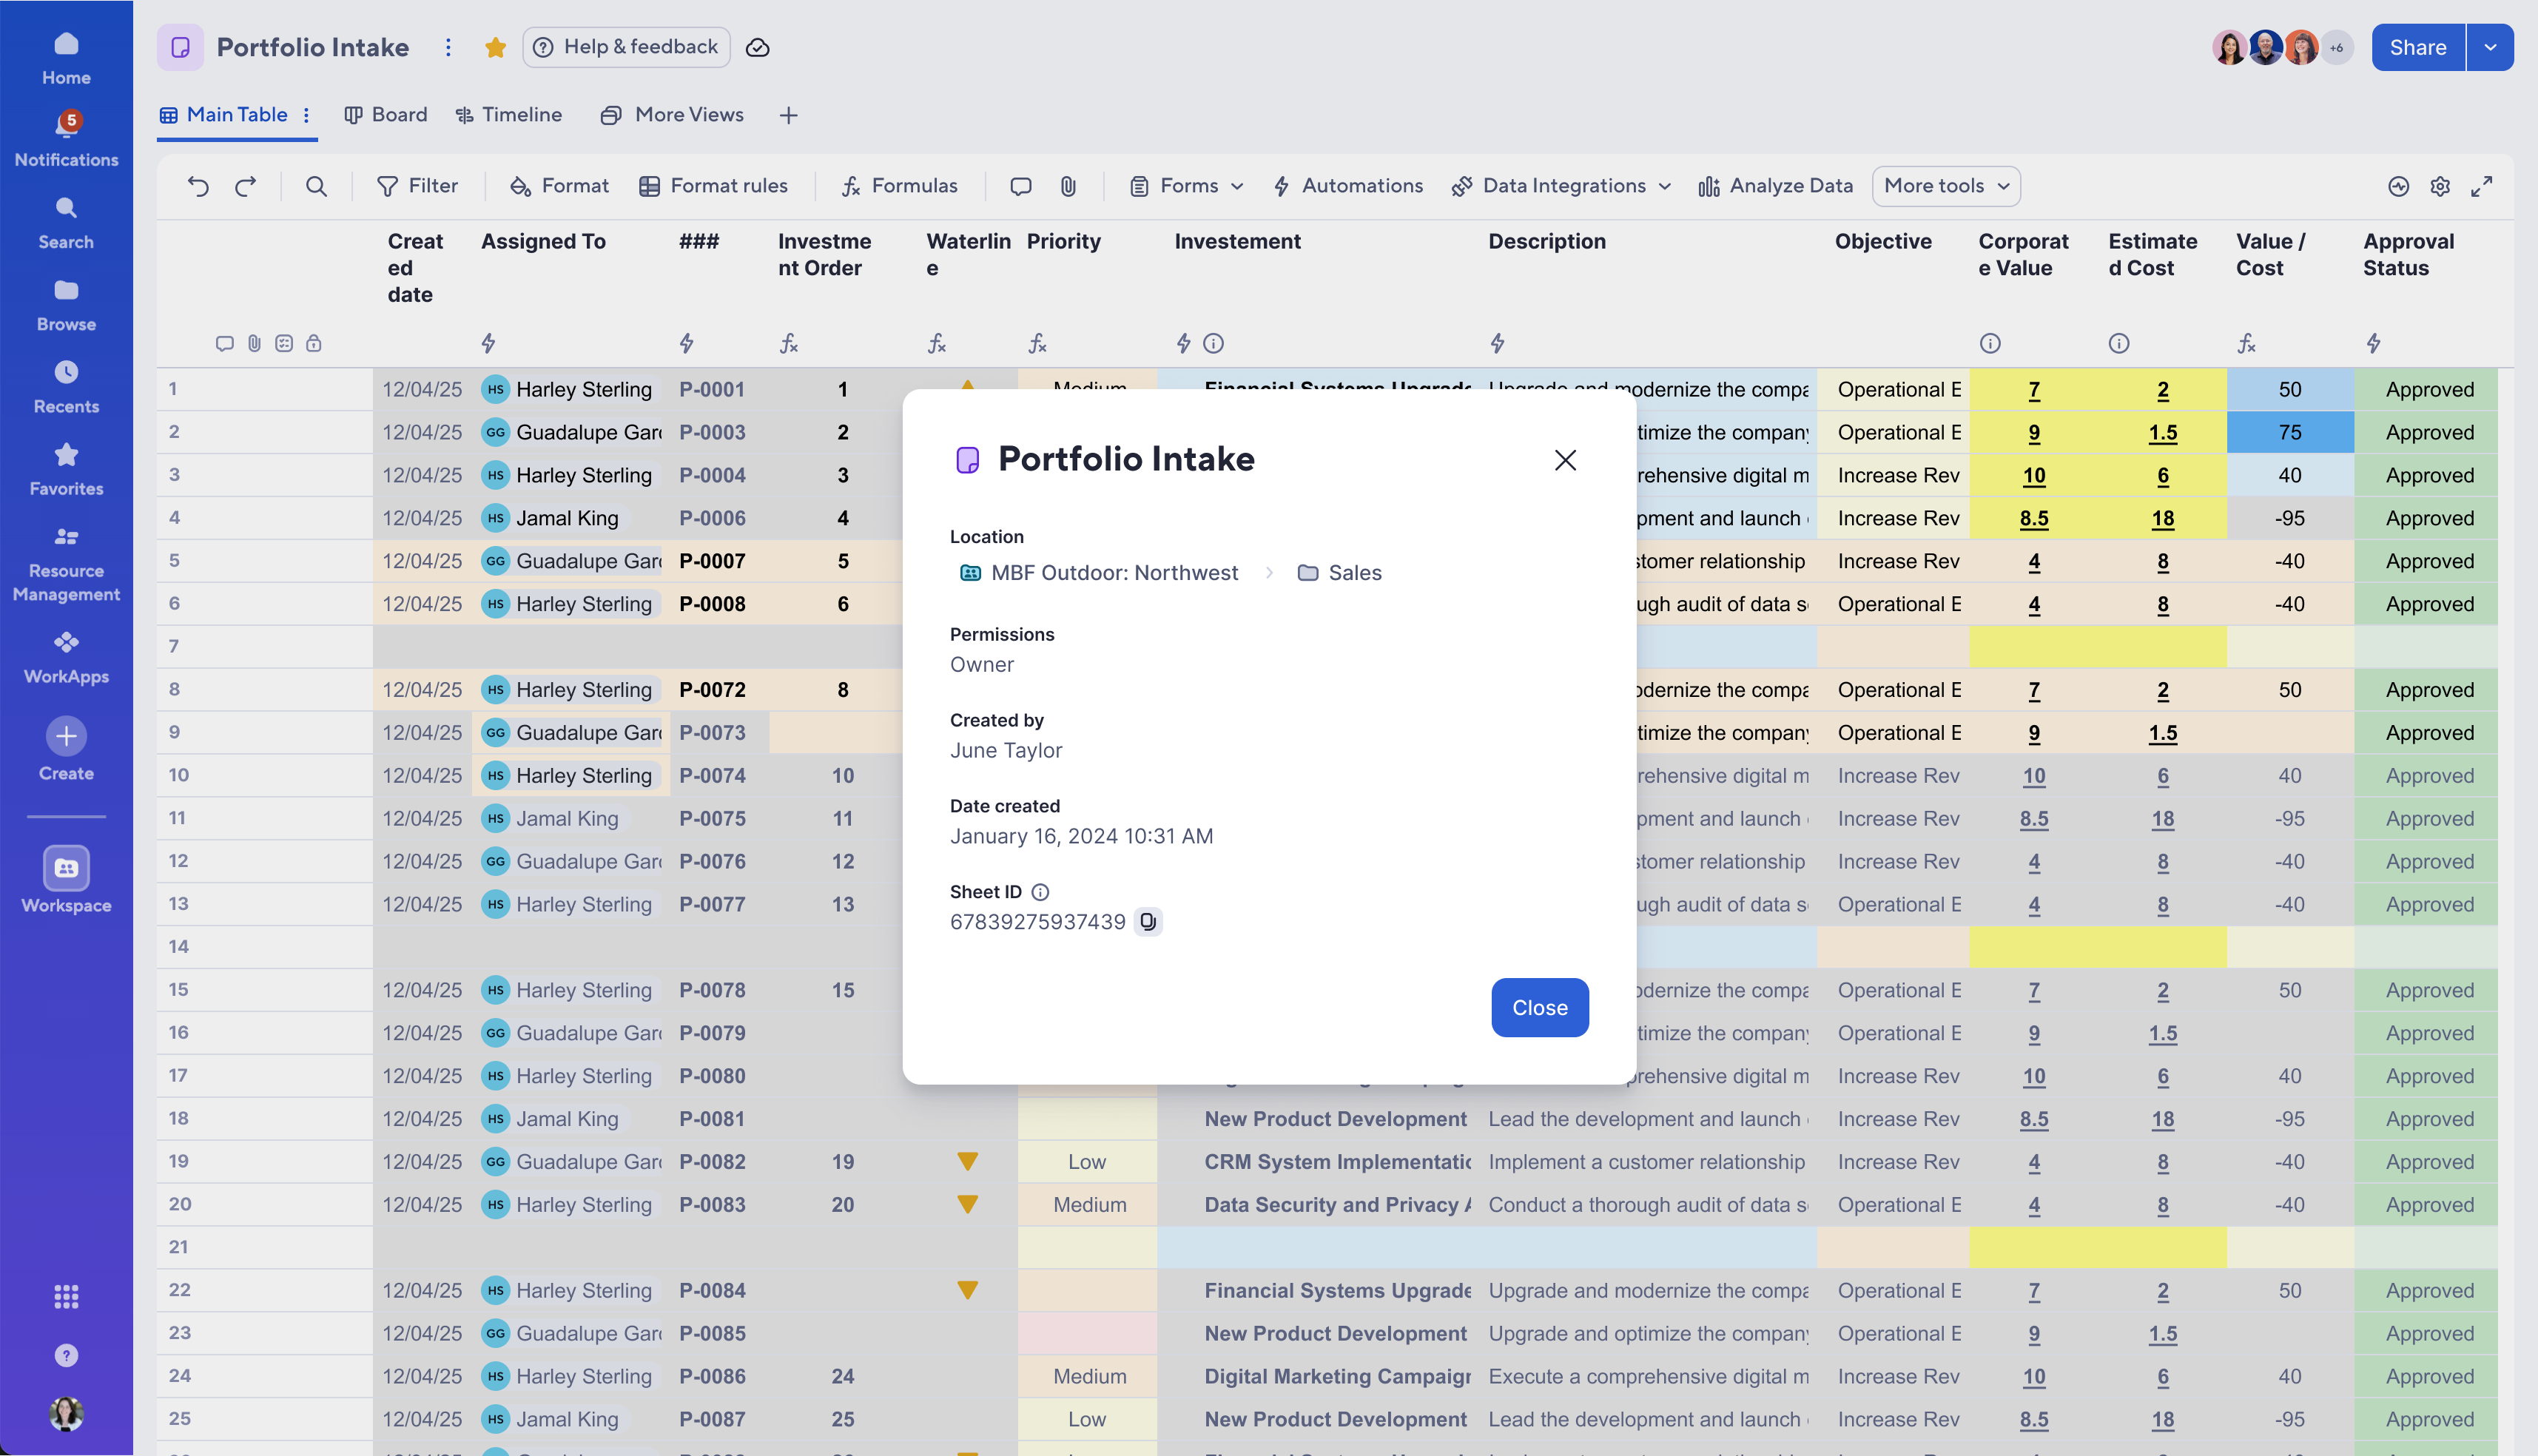Click the +6 collaborator avatar badge
Screen dimensions: 2538x1456
[x=2338, y=47]
